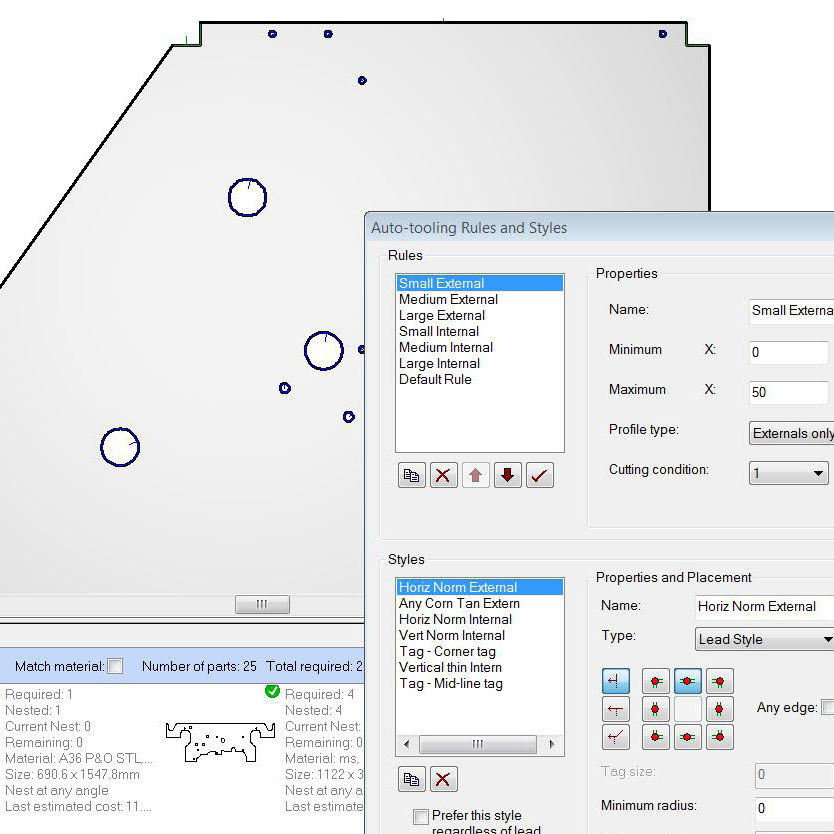Check Prefer this style regardless of lead

pos(421,816)
